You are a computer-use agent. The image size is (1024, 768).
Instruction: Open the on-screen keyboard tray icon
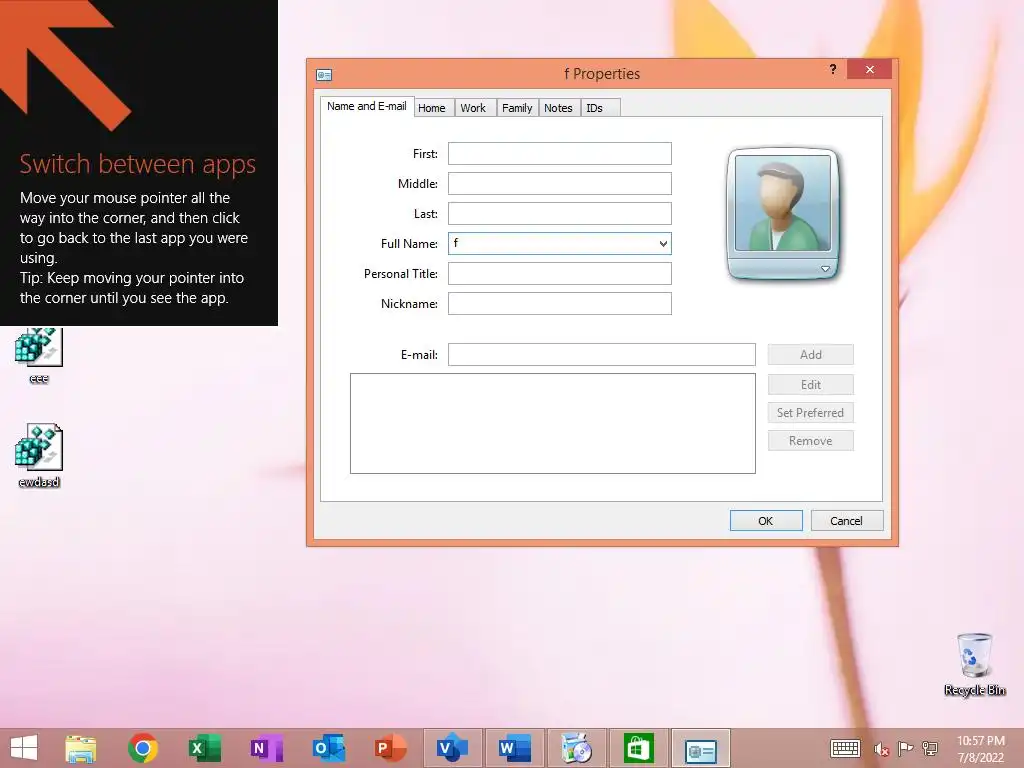845,748
